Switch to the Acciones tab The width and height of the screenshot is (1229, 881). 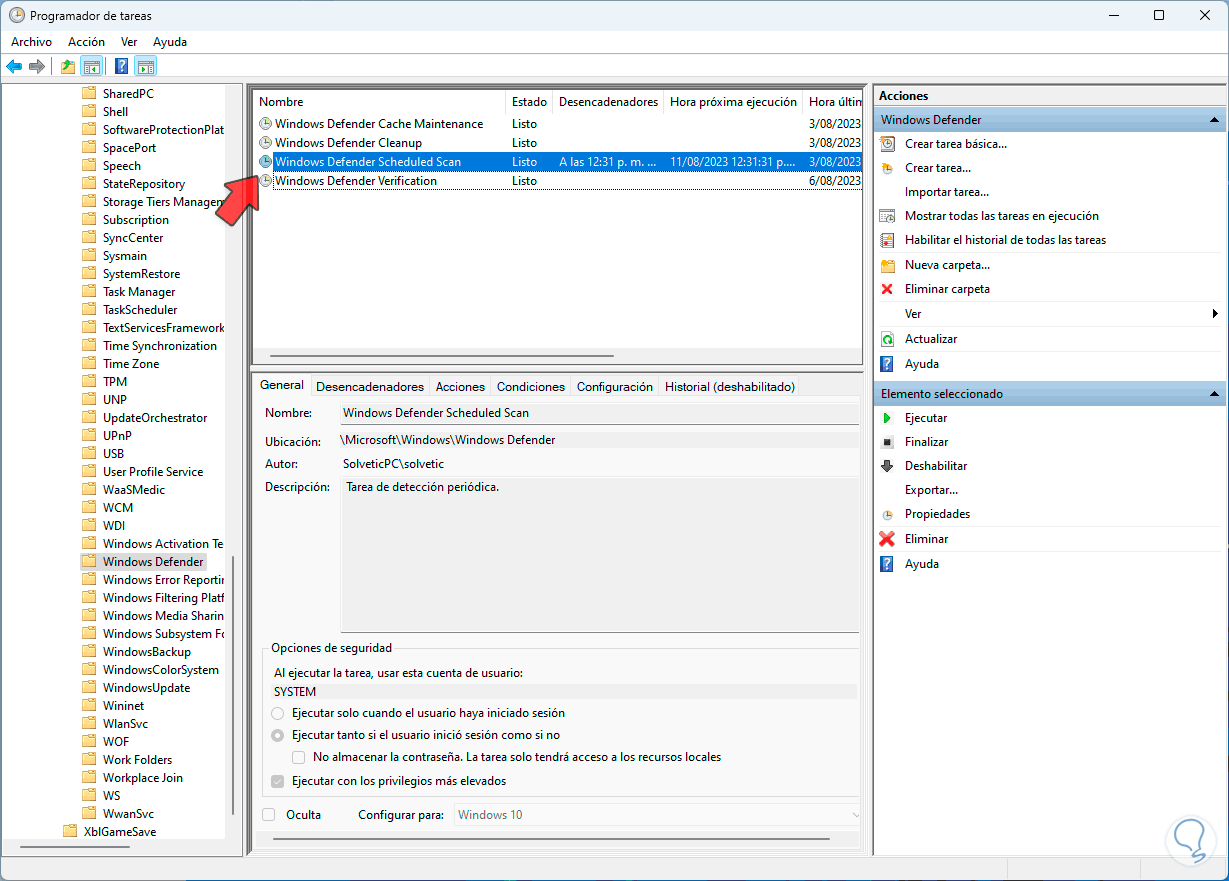[460, 387]
